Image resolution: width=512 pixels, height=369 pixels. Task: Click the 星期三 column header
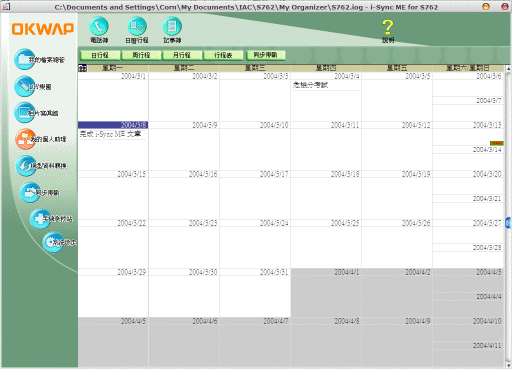click(255, 68)
